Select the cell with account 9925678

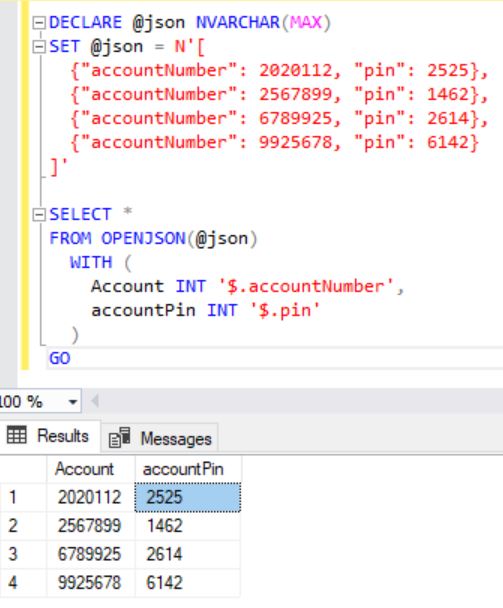click(x=91, y=583)
